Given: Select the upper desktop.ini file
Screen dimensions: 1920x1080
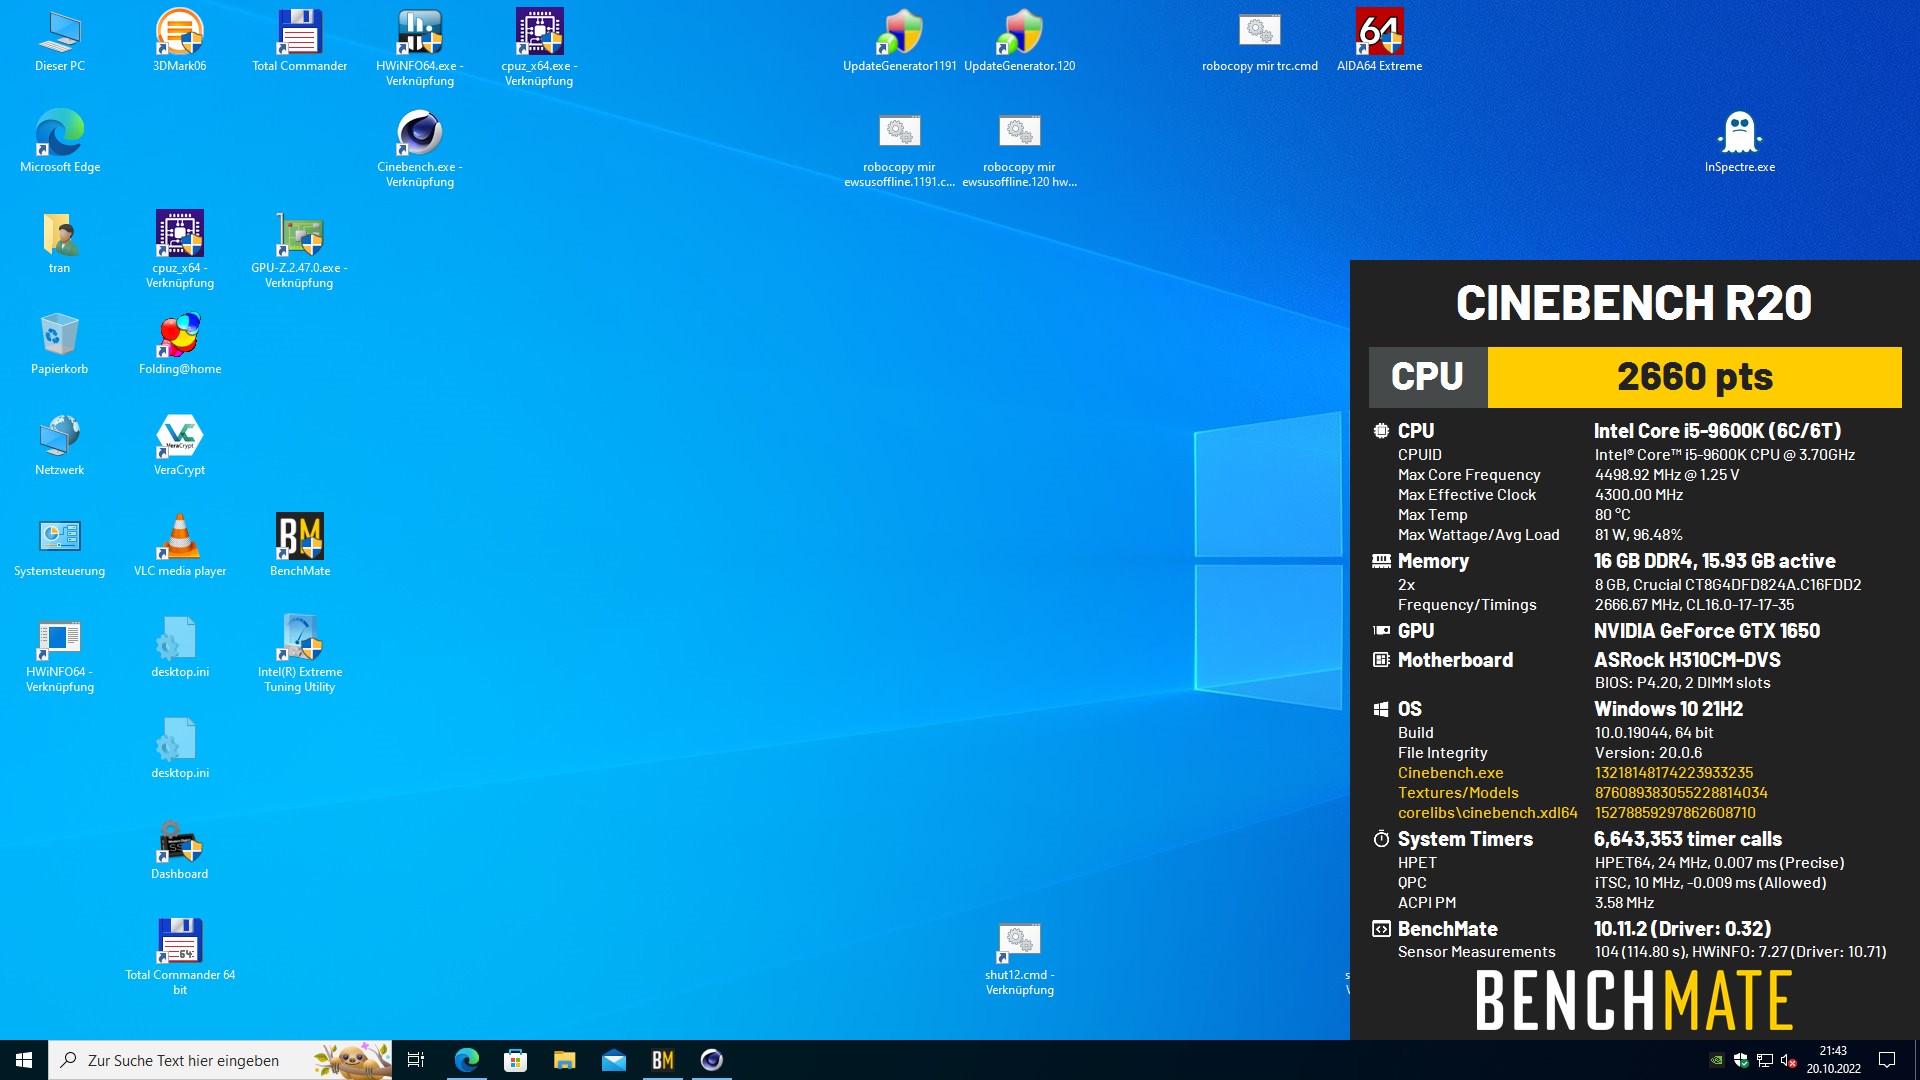Looking at the screenshot, I should [x=180, y=647].
